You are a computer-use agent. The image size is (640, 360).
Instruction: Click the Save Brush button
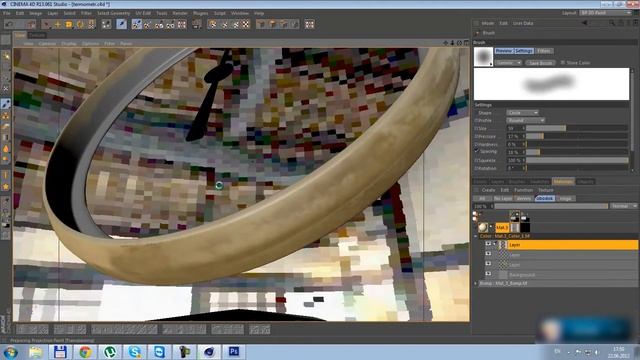pos(540,63)
